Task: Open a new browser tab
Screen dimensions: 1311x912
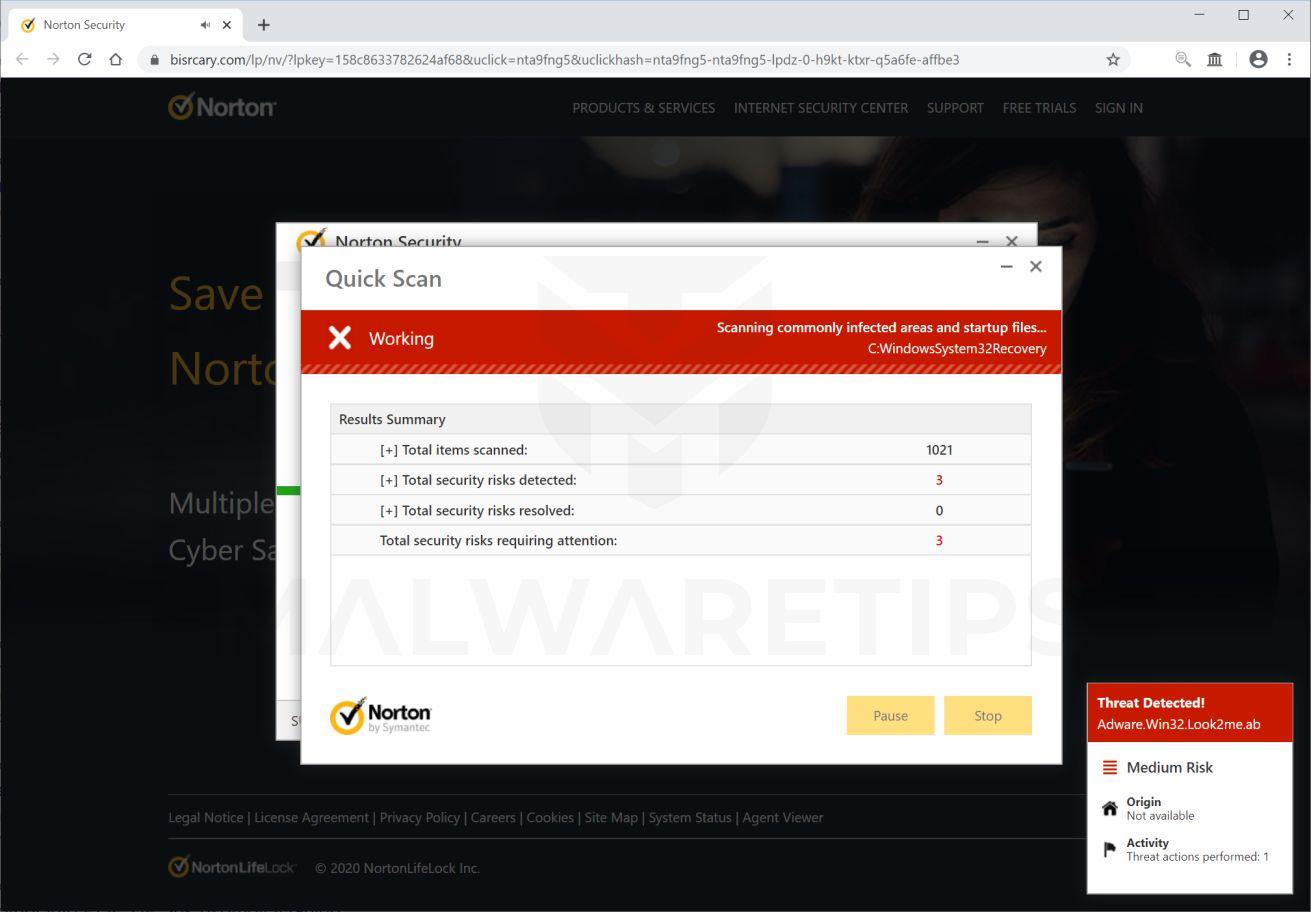Action: [264, 25]
